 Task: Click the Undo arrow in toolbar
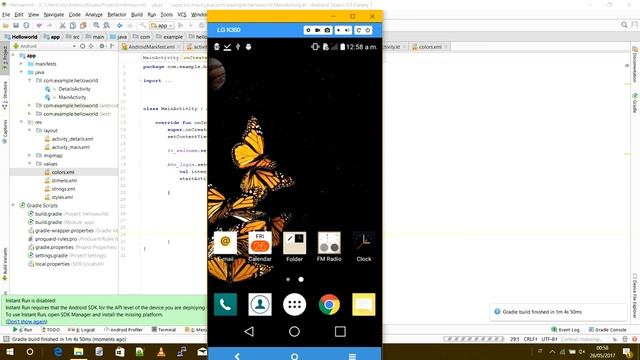point(39,25)
